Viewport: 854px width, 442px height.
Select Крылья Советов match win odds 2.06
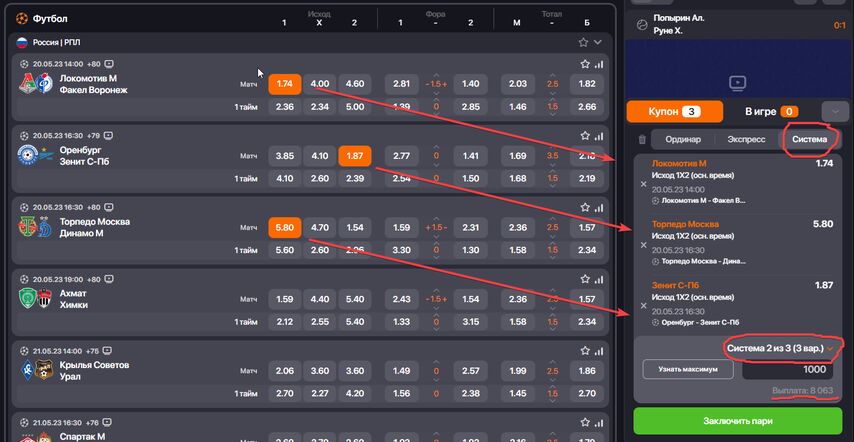pos(284,371)
